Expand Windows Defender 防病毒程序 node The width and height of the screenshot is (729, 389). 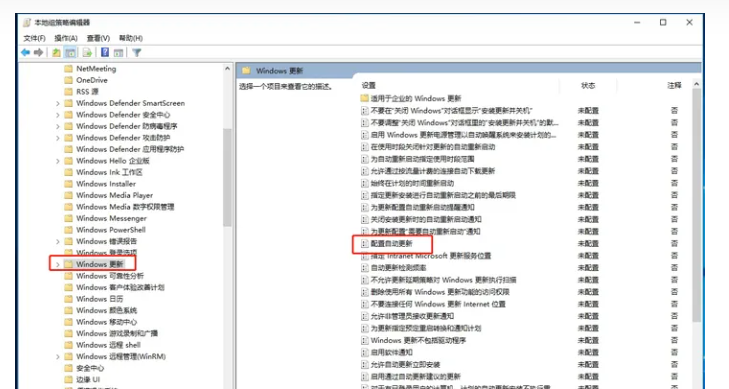[x=58, y=126]
